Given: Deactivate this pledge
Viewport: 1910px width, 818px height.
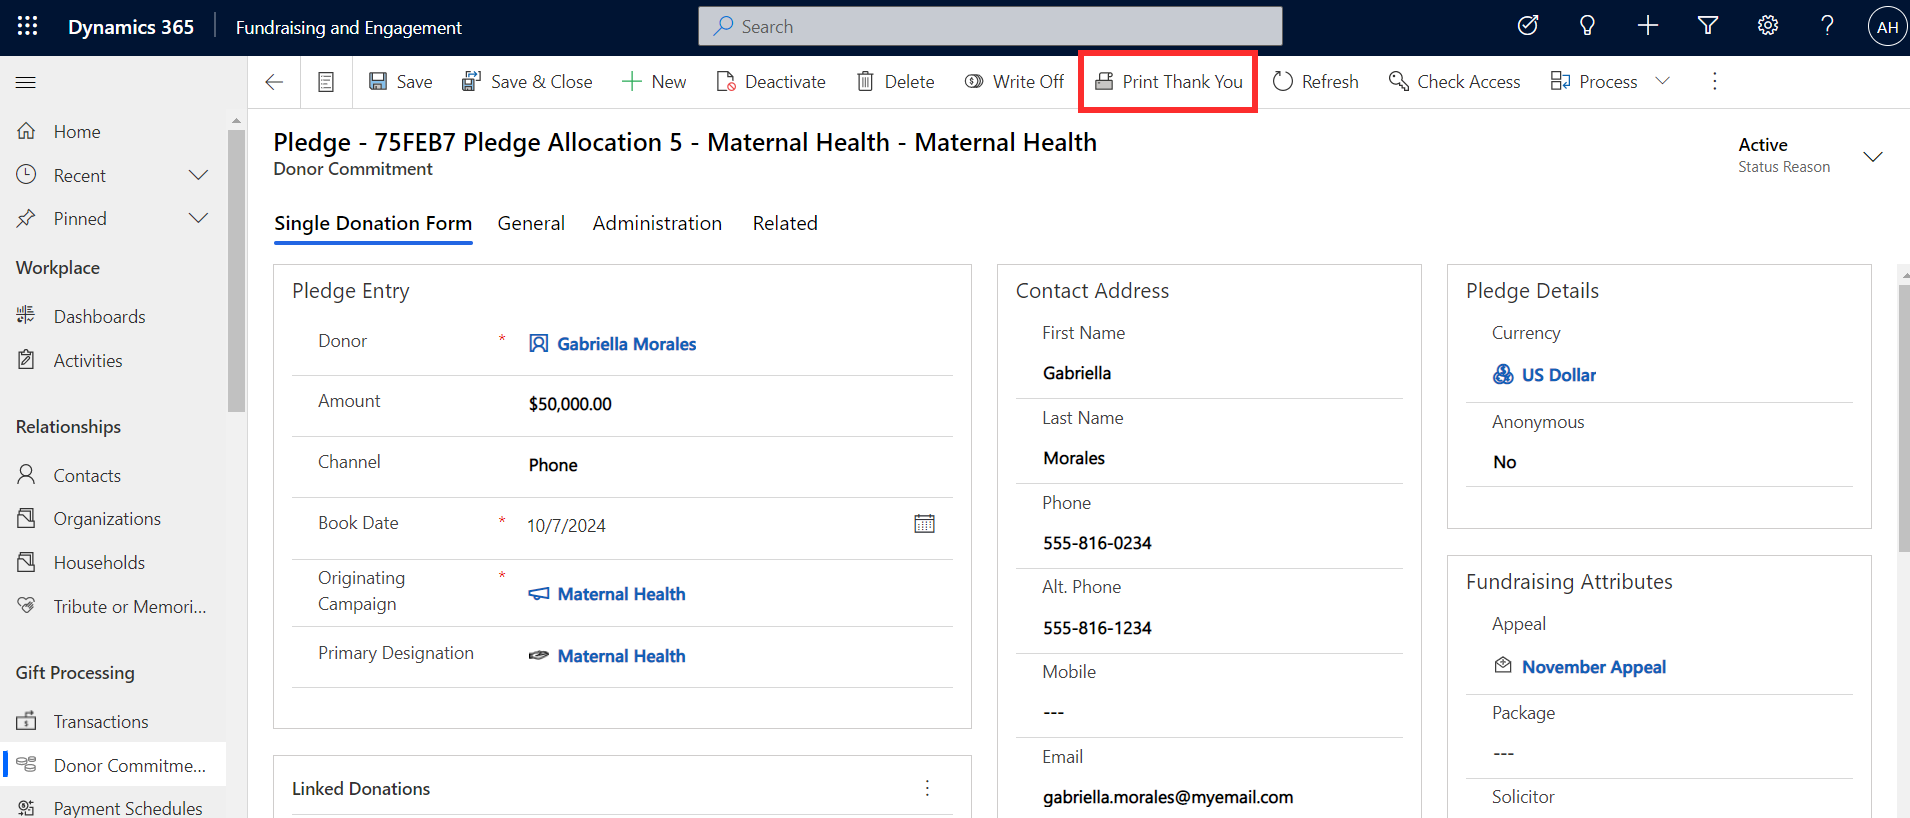Looking at the screenshot, I should click(x=771, y=82).
